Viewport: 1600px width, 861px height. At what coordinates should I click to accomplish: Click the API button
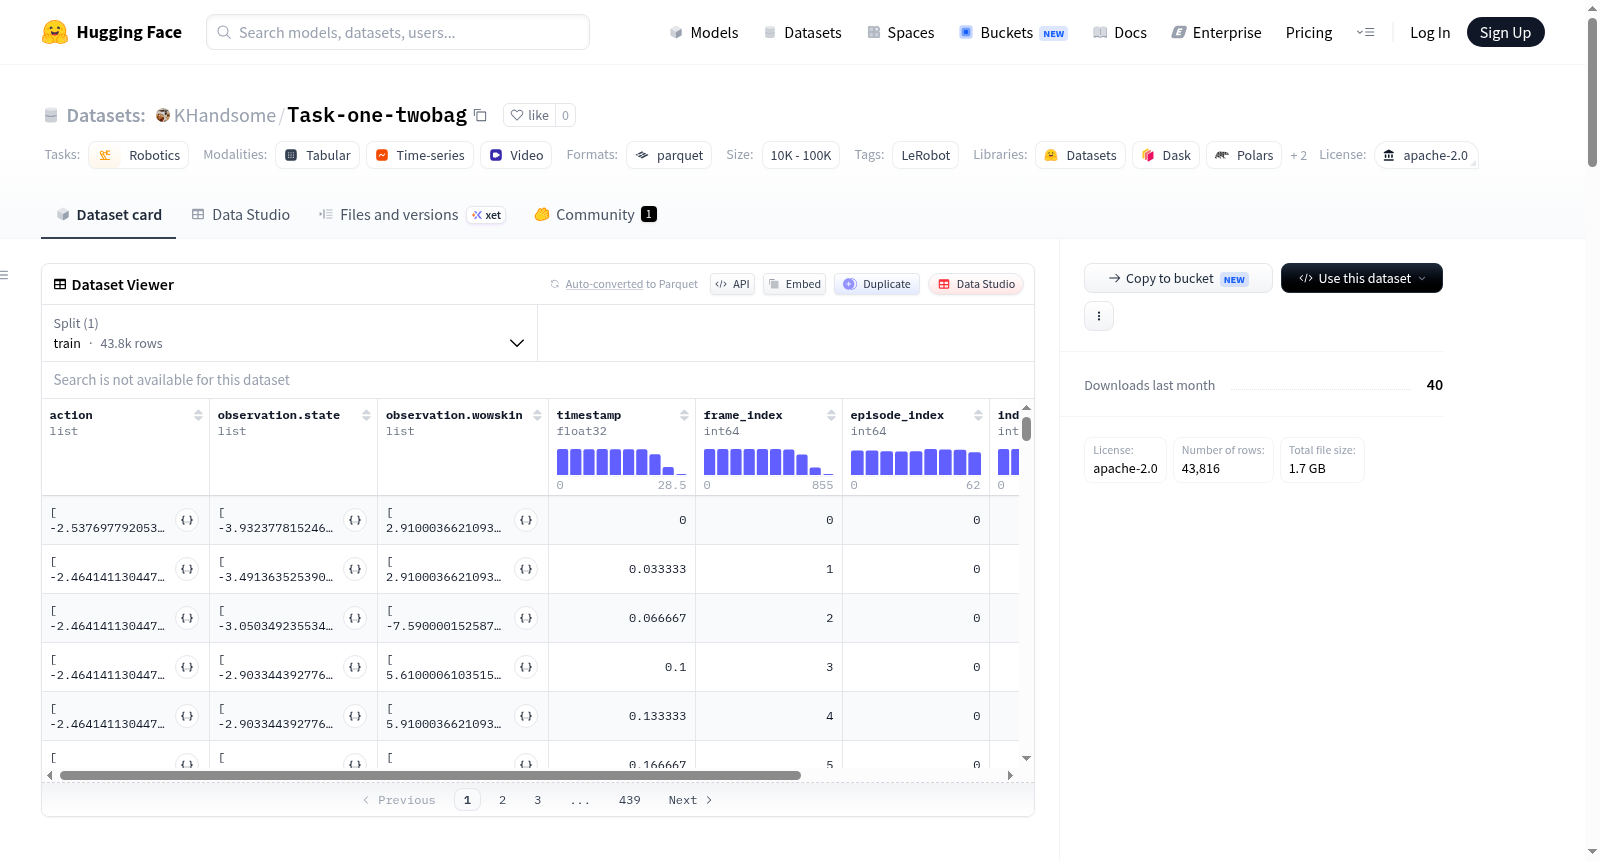pyautogui.click(x=732, y=284)
